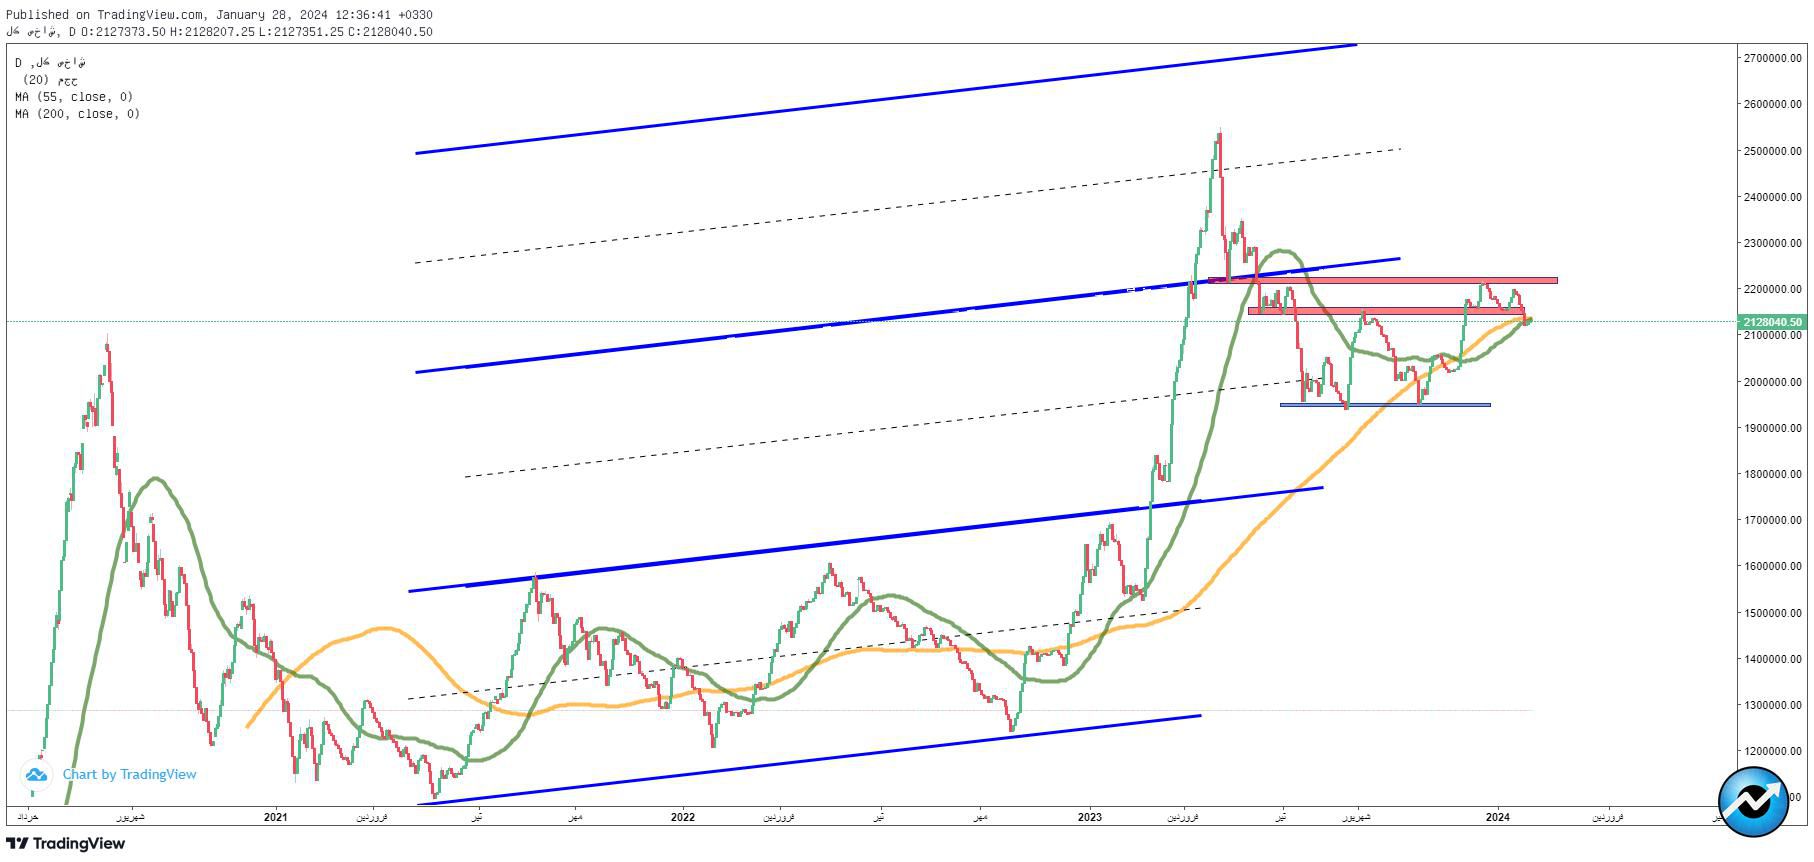1814x862 pixels.
Task: Select the blue support rectangle near 1950000
Action: [1385, 405]
